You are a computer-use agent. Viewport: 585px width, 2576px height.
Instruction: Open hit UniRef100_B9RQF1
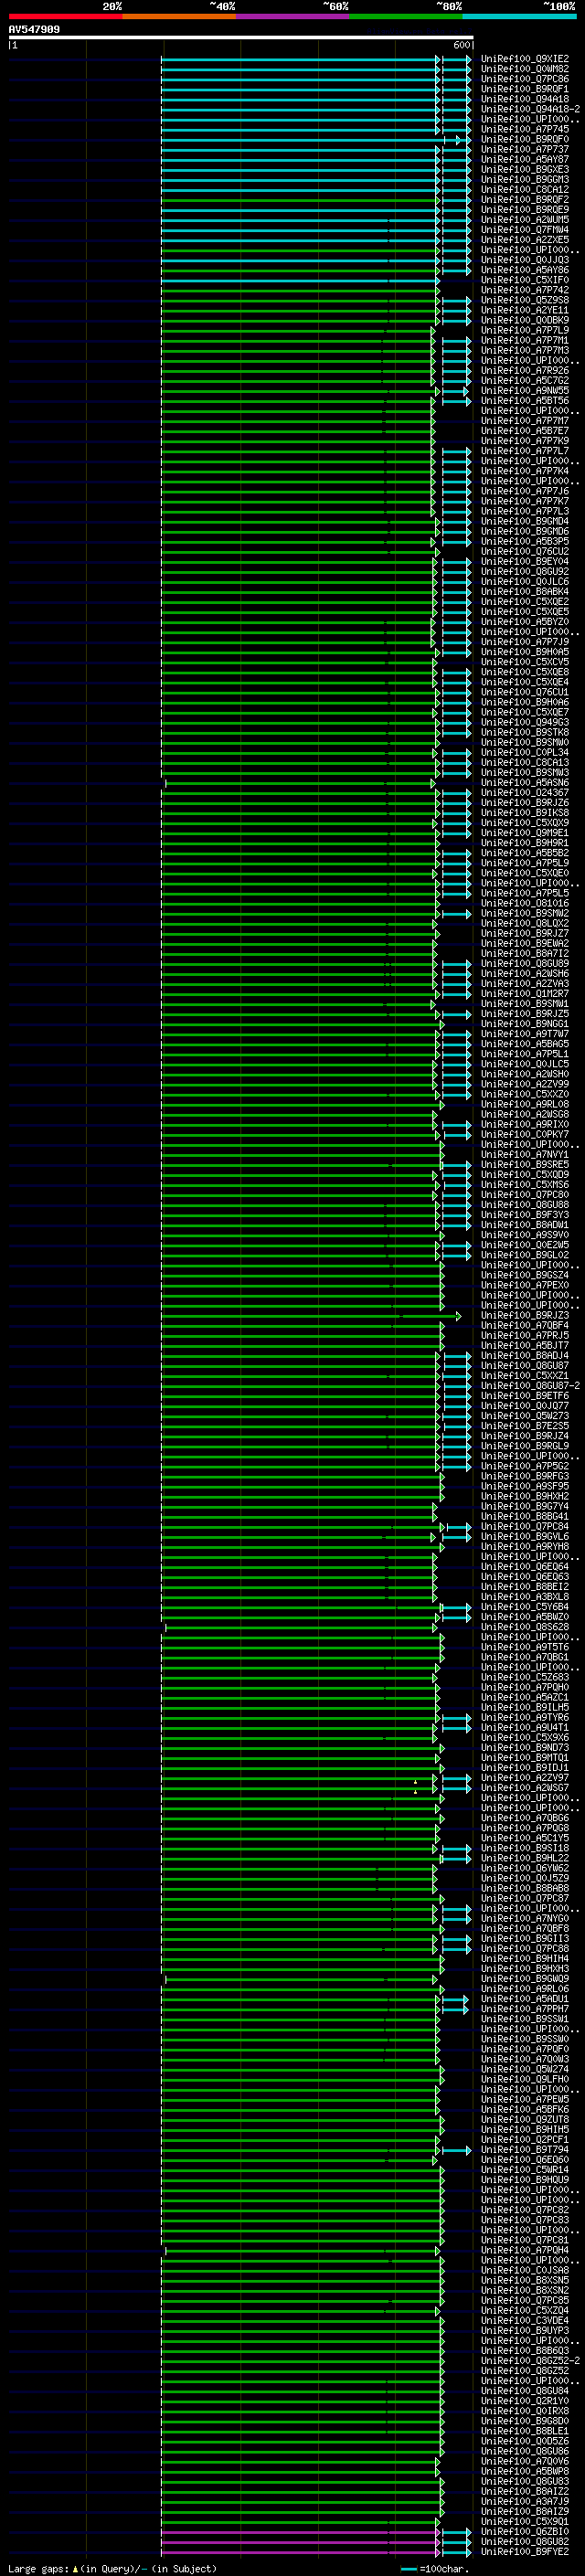[x=525, y=89]
